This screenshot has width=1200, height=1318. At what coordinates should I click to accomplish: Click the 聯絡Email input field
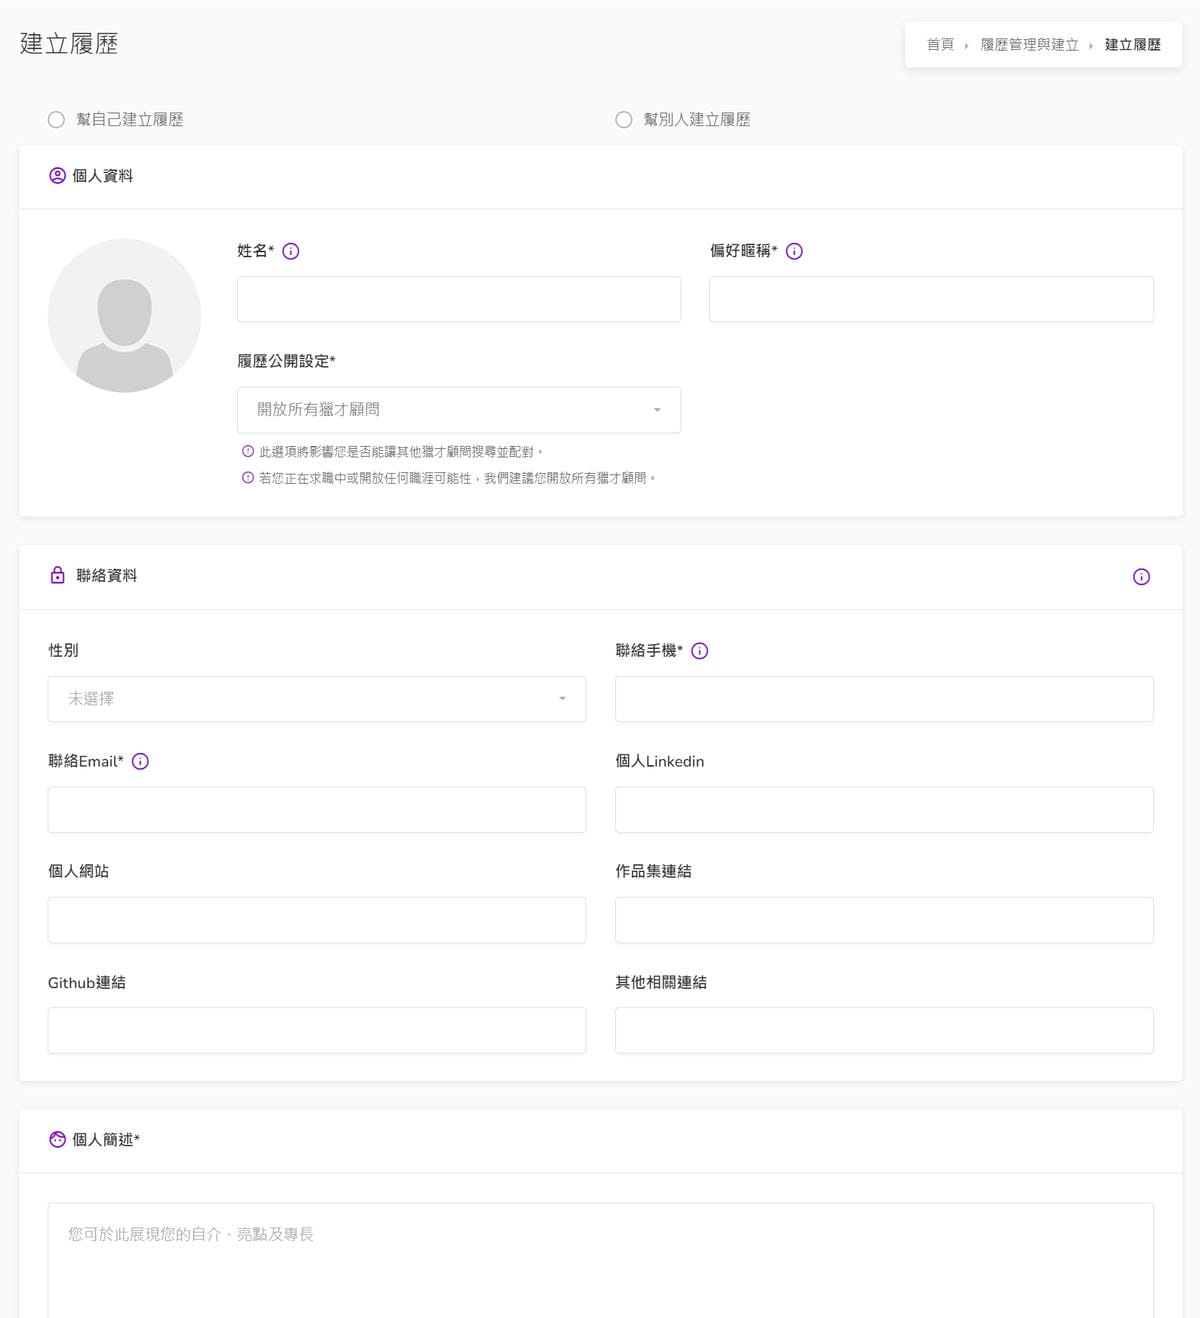pyautogui.click(x=317, y=810)
